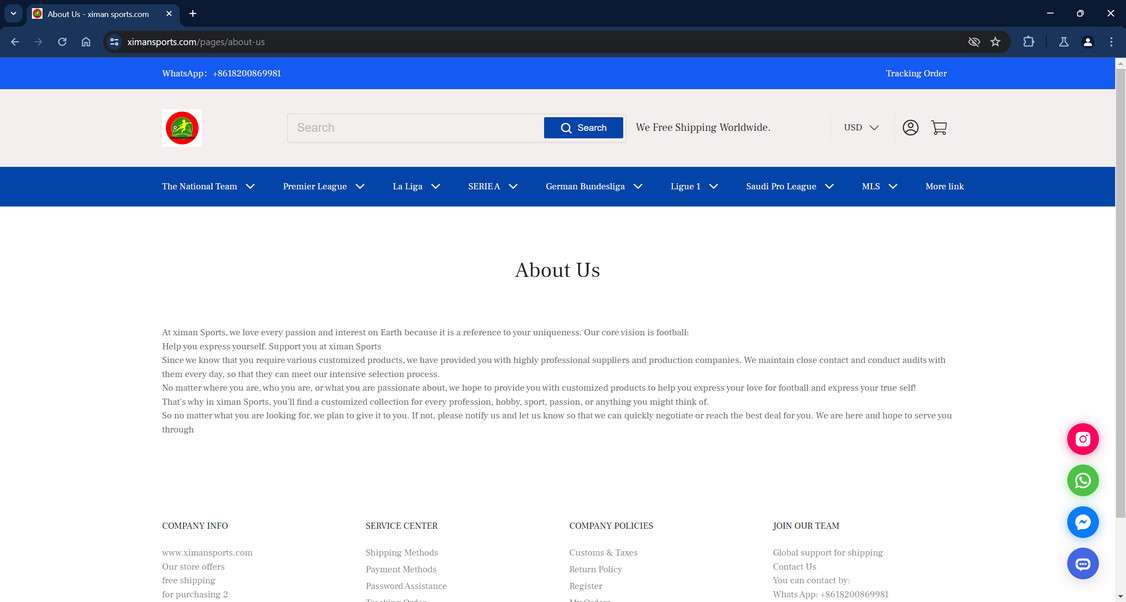Open the WhatsApp floating chat button
This screenshot has height=602, width=1126.
[1082, 481]
